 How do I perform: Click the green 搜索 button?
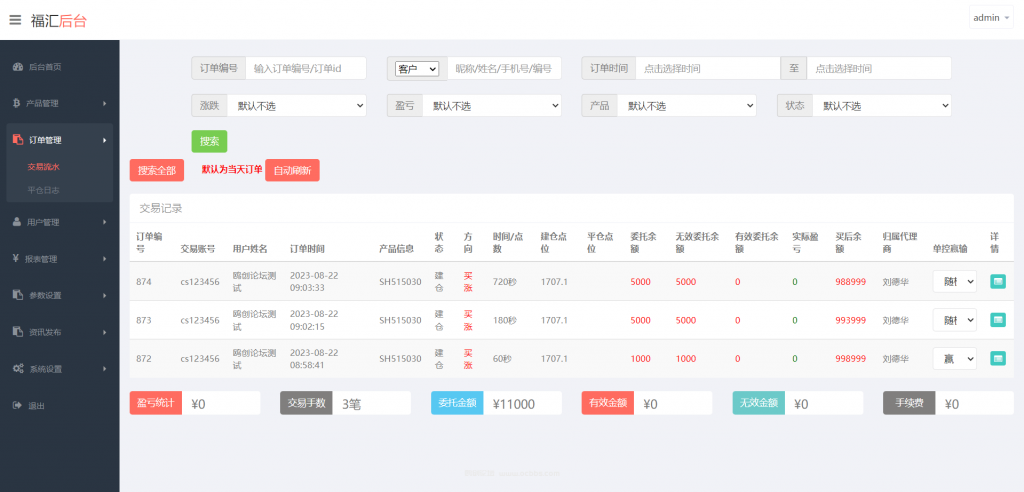[209, 141]
